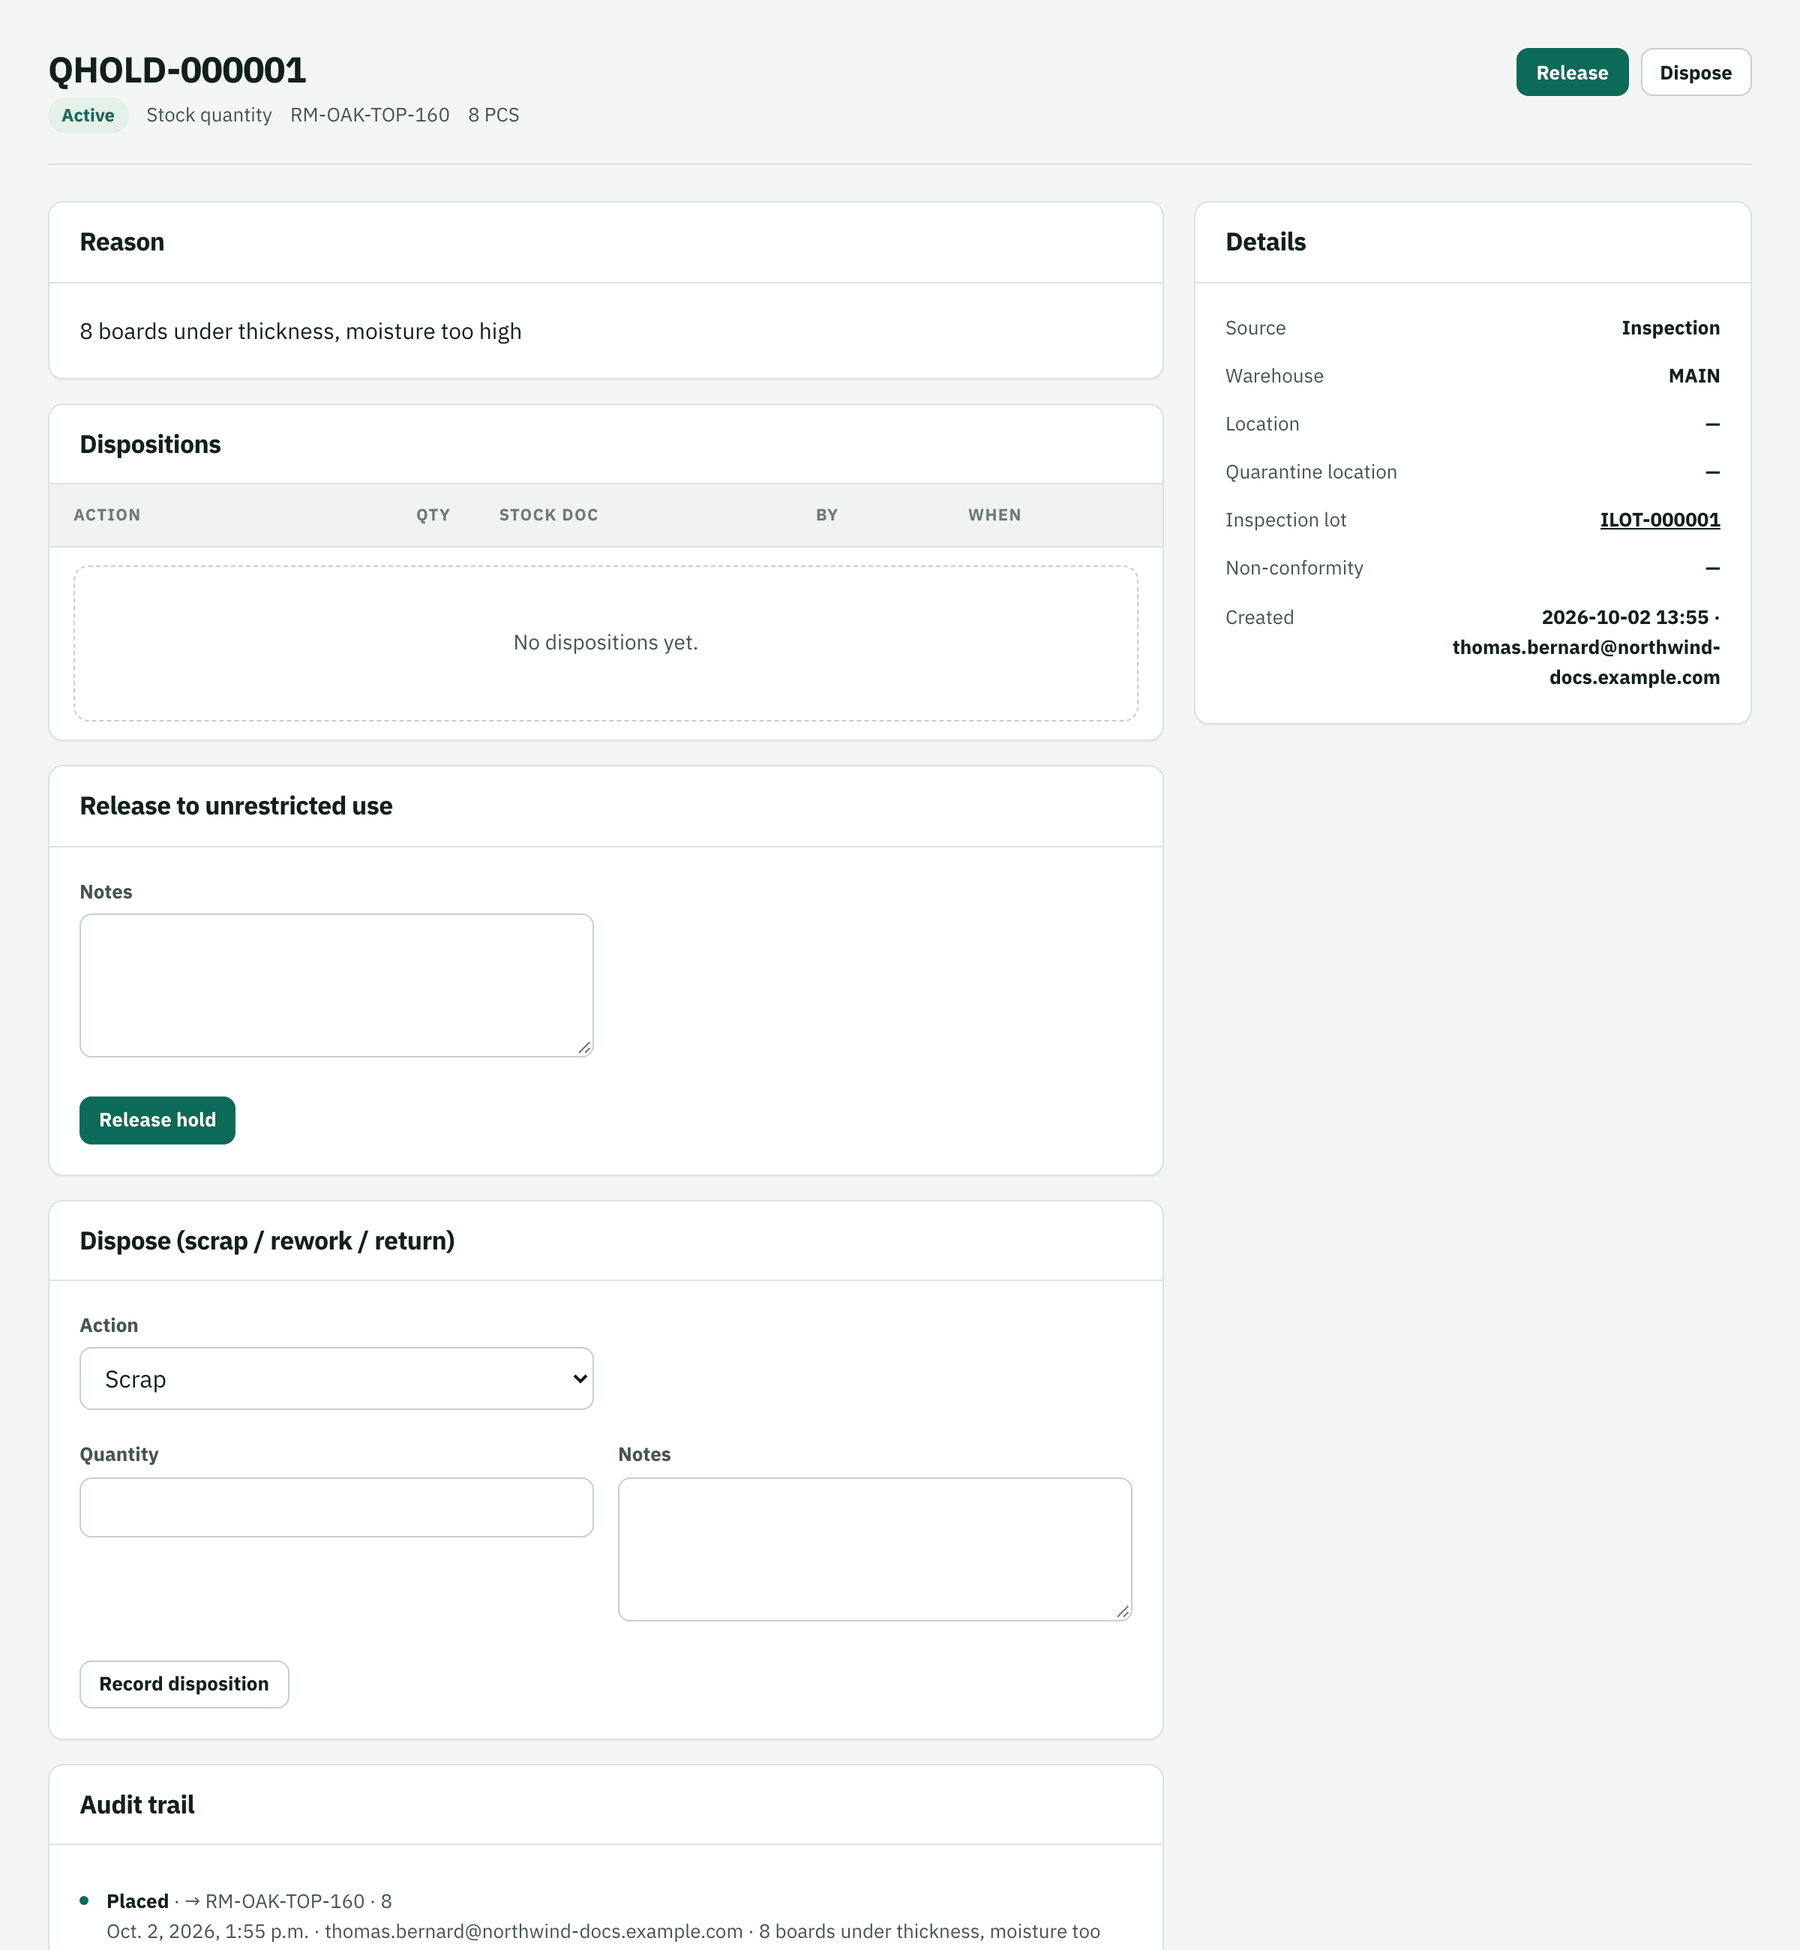Click the Inspection source value in Details
This screenshot has width=1800, height=1950.
[x=1671, y=328]
